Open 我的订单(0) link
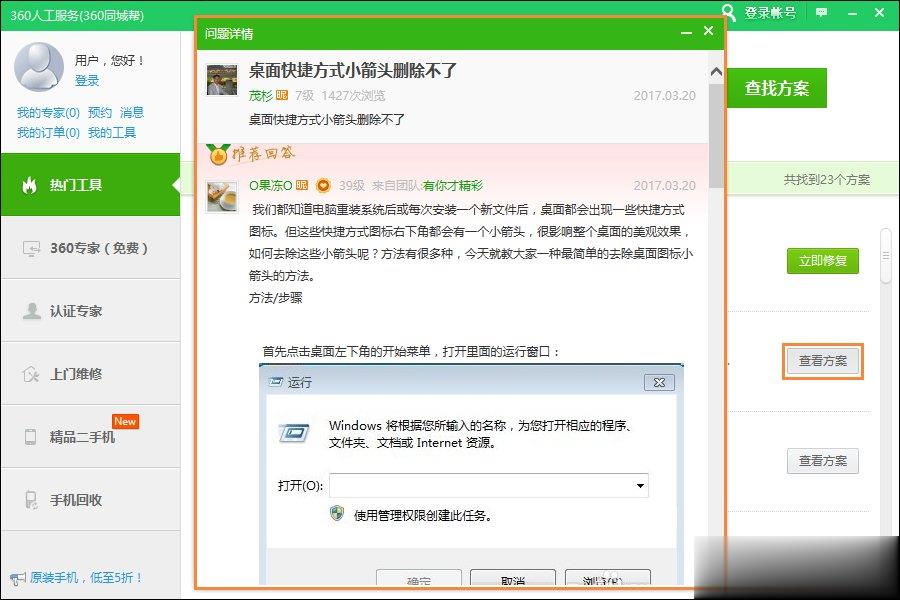This screenshot has width=900, height=600. click(x=48, y=133)
